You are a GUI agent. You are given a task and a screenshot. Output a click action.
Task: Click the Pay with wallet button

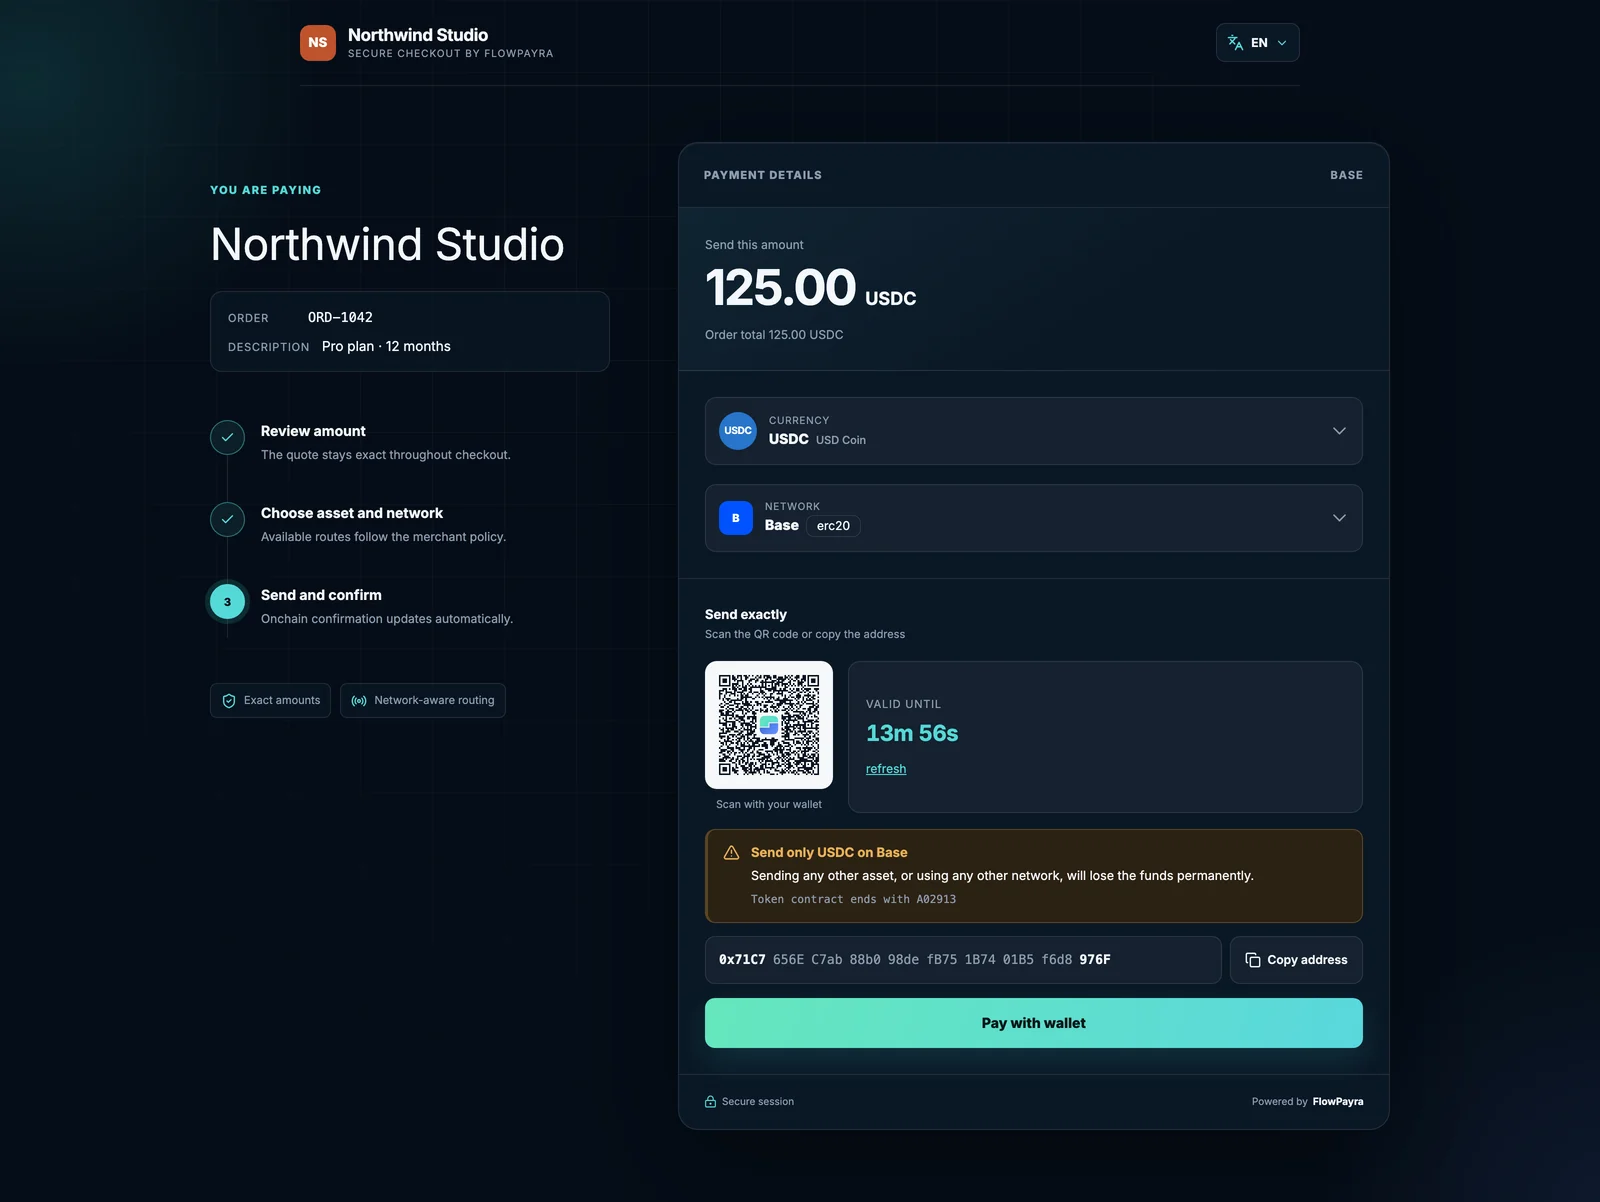click(1034, 1023)
